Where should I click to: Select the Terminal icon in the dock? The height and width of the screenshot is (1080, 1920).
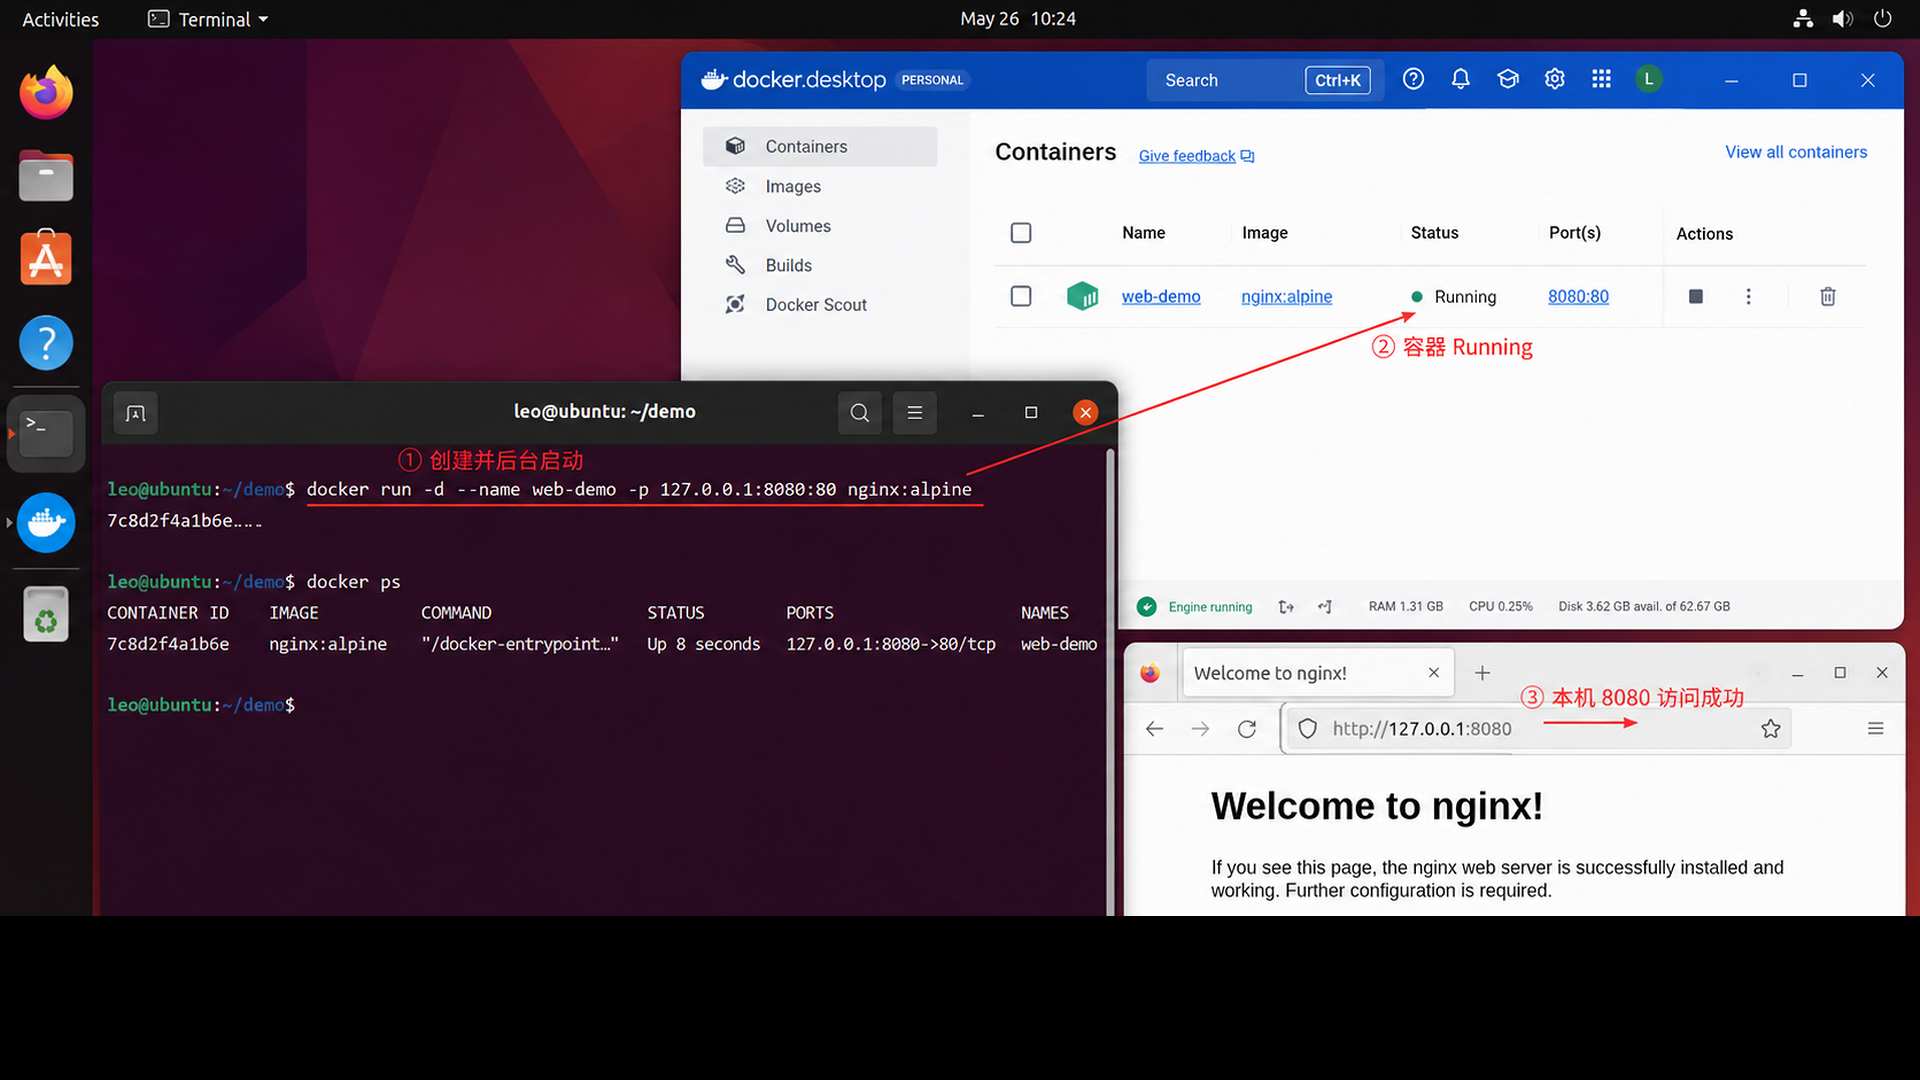point(46,433)
